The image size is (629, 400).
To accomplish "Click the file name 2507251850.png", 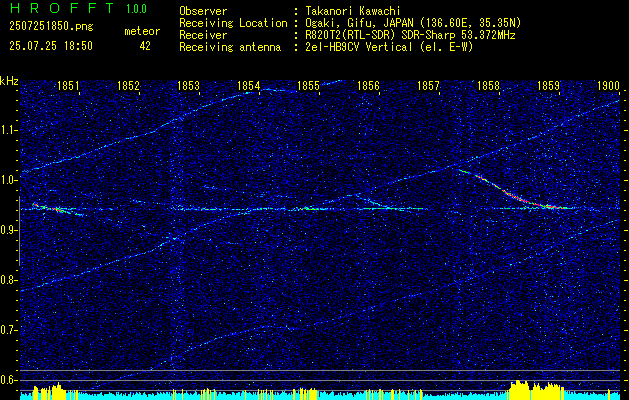I will tap(51, 26).
